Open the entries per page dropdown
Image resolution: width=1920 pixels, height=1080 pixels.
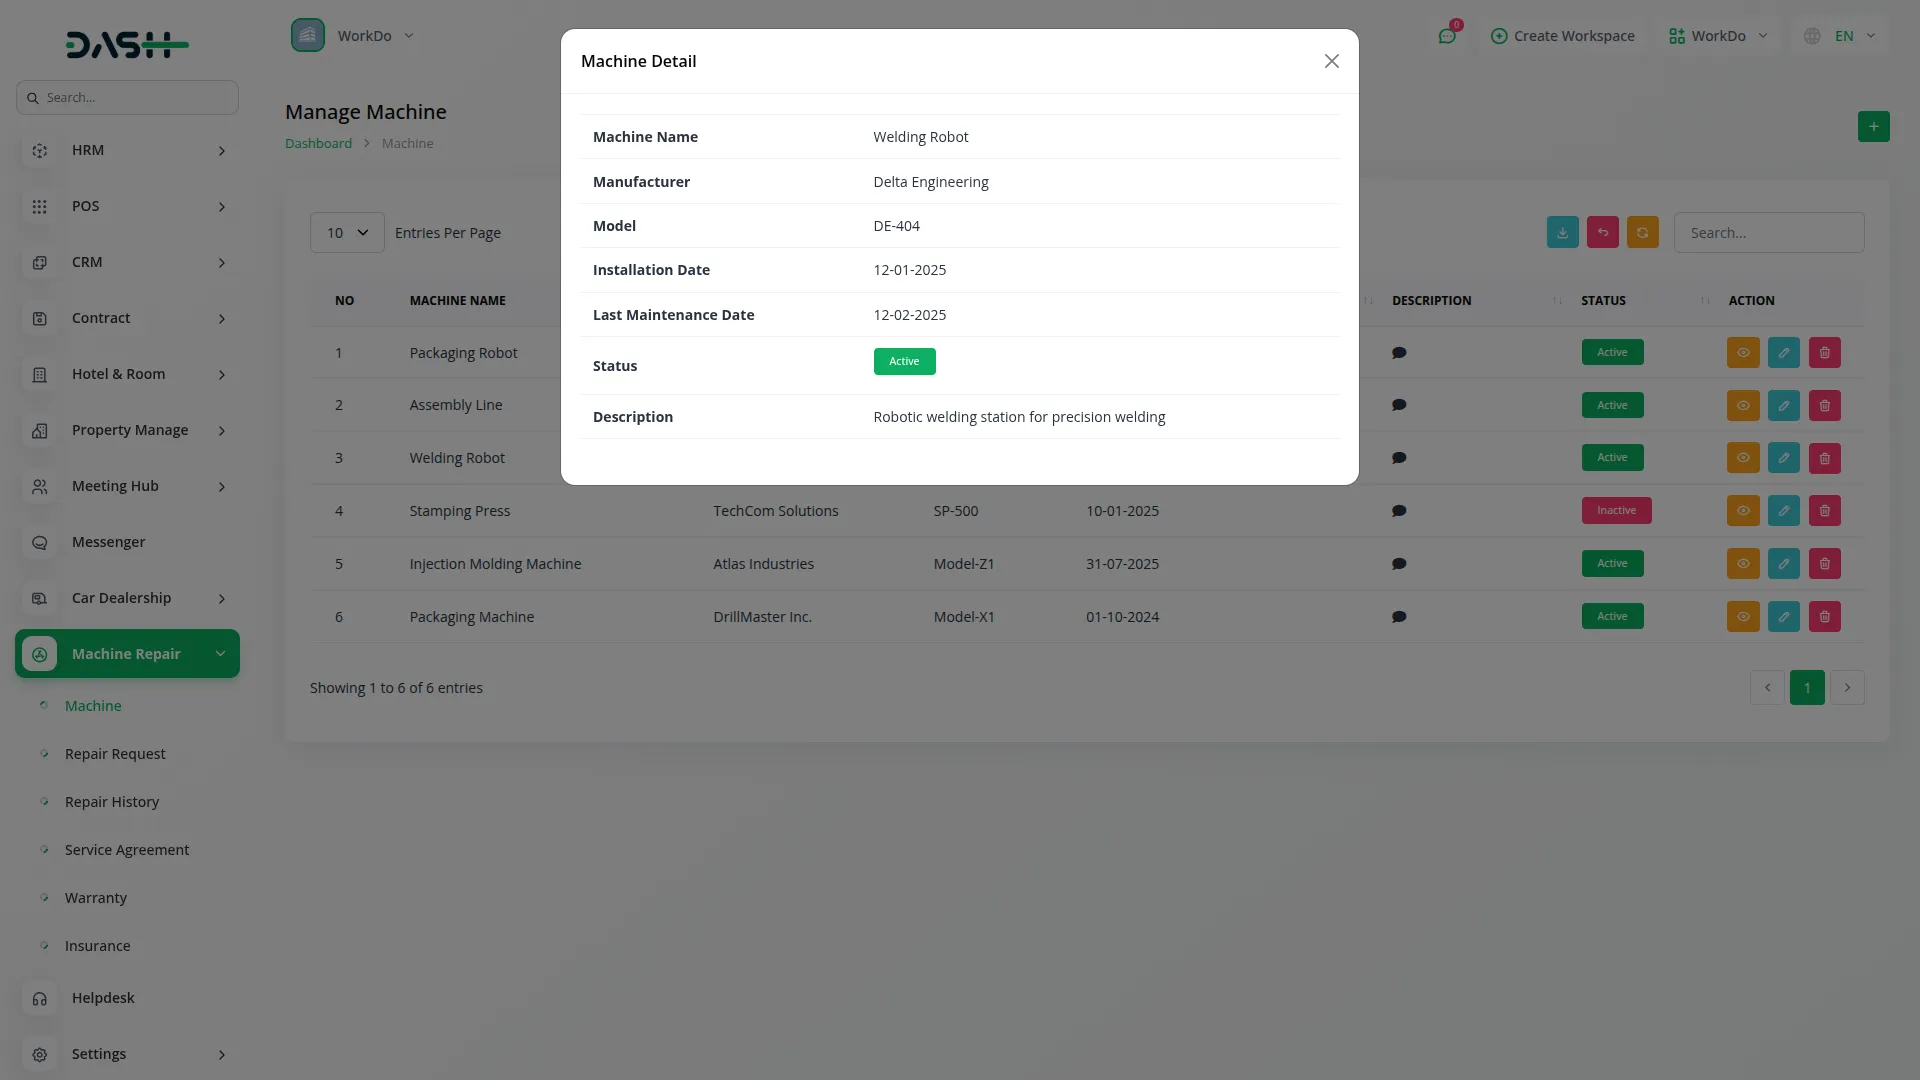tap(347, 233)
